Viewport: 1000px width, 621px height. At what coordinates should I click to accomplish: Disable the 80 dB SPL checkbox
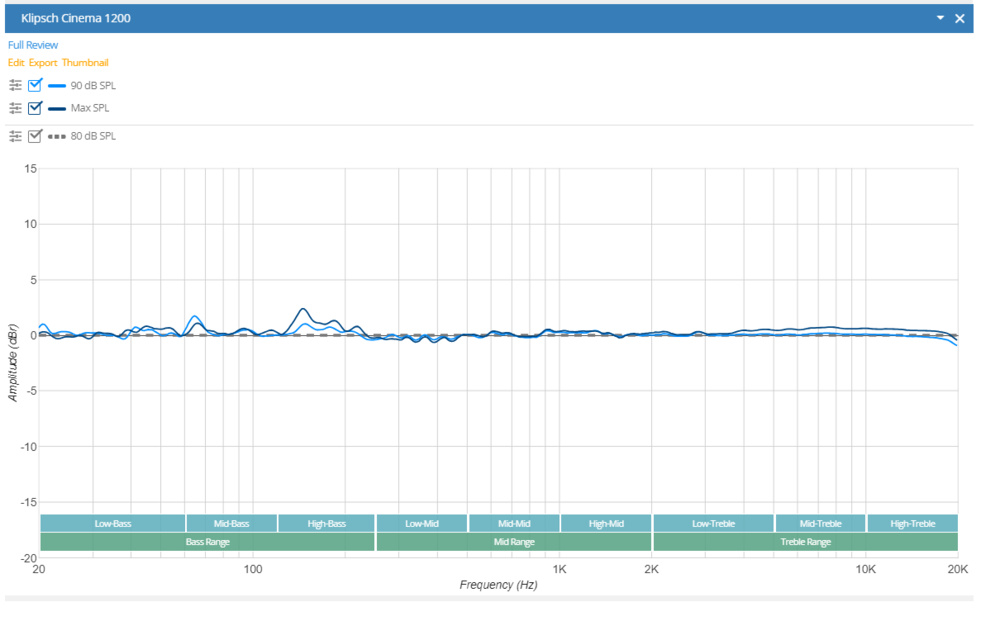click(x=35, y=136)
